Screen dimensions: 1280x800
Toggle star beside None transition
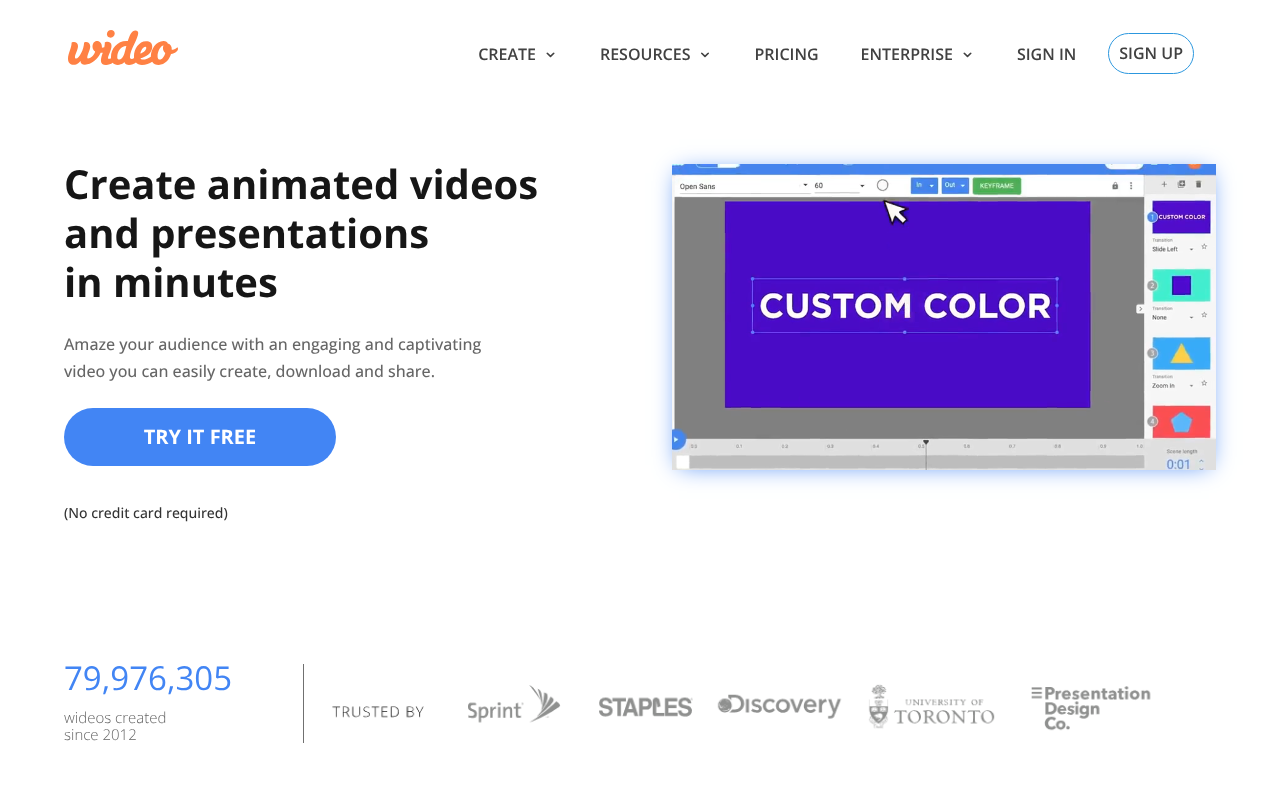[1204, 316]
